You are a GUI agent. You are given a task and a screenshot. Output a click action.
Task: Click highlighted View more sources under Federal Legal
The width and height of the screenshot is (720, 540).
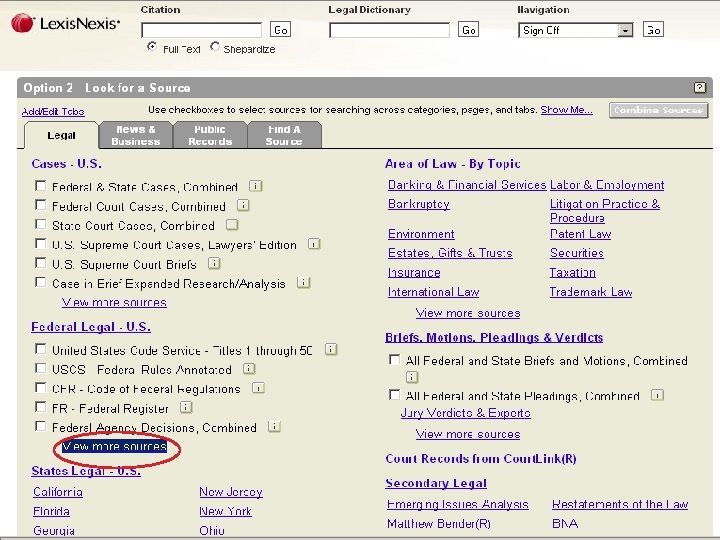pyautogui.click(x=114, y=446)
